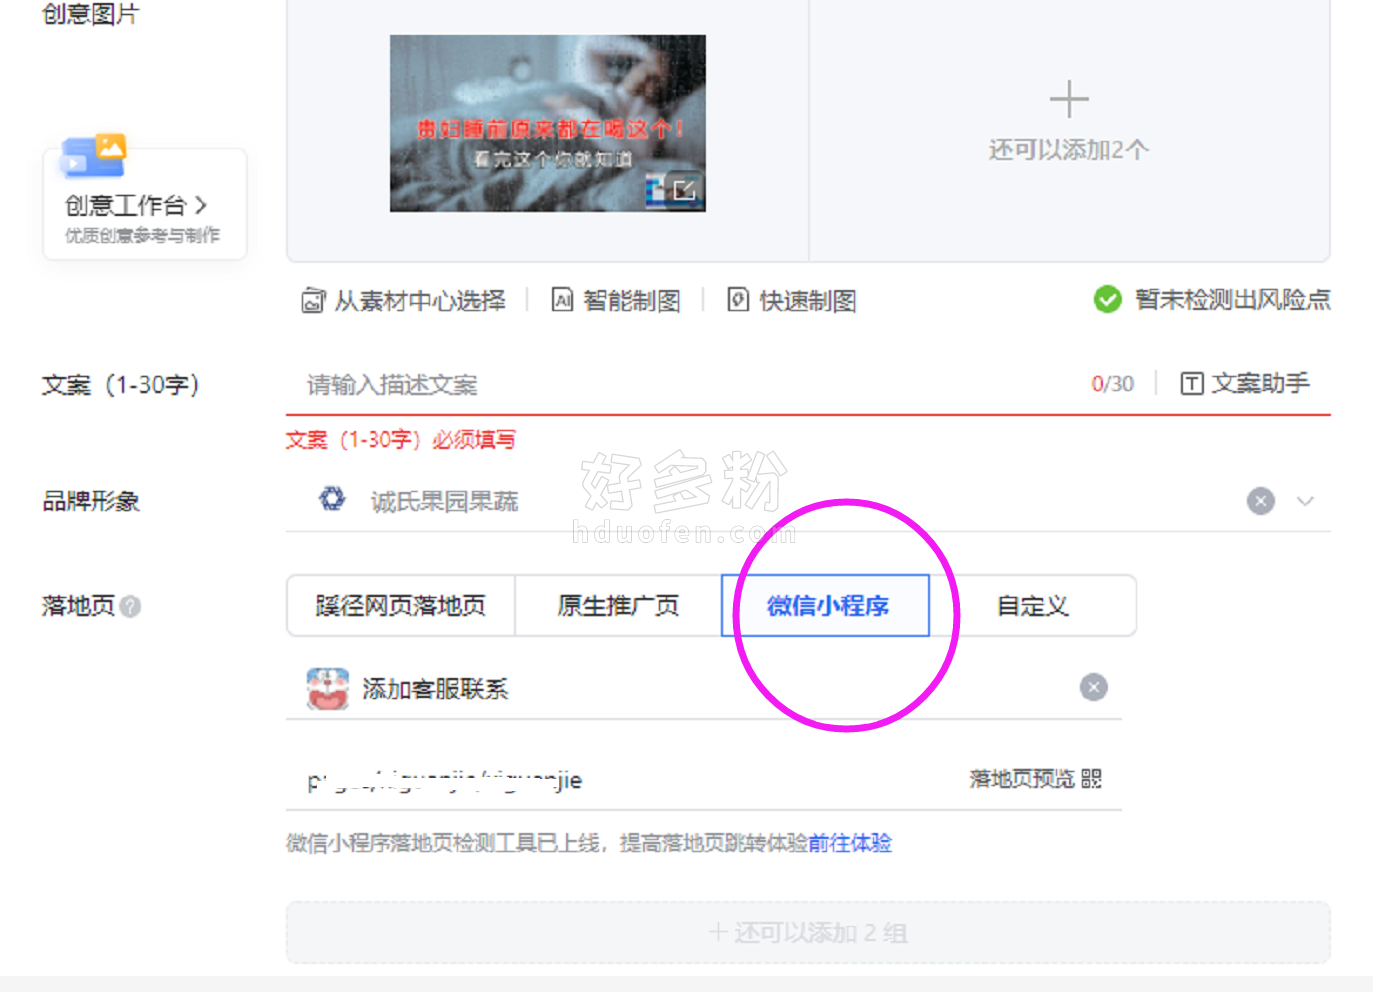Click the edit icon on image thumbnail
Screen dimensions: 1373x992
684,190
